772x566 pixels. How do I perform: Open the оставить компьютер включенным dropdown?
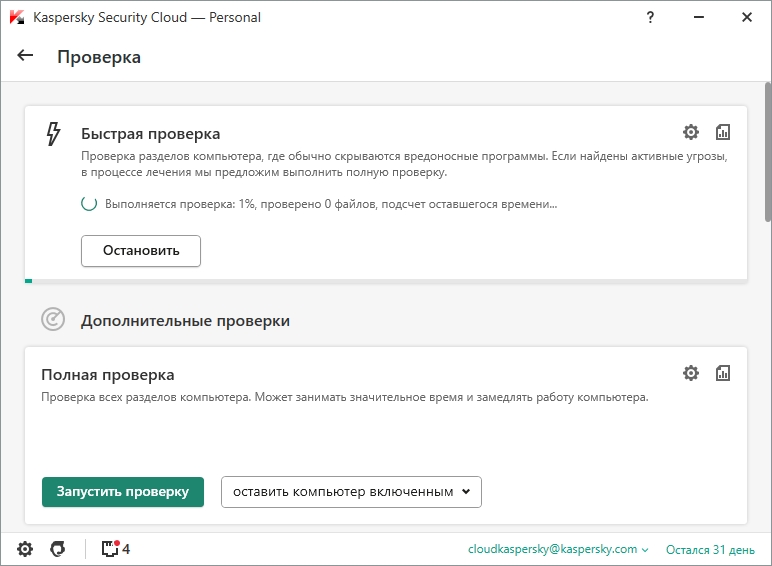click(351, 492)
